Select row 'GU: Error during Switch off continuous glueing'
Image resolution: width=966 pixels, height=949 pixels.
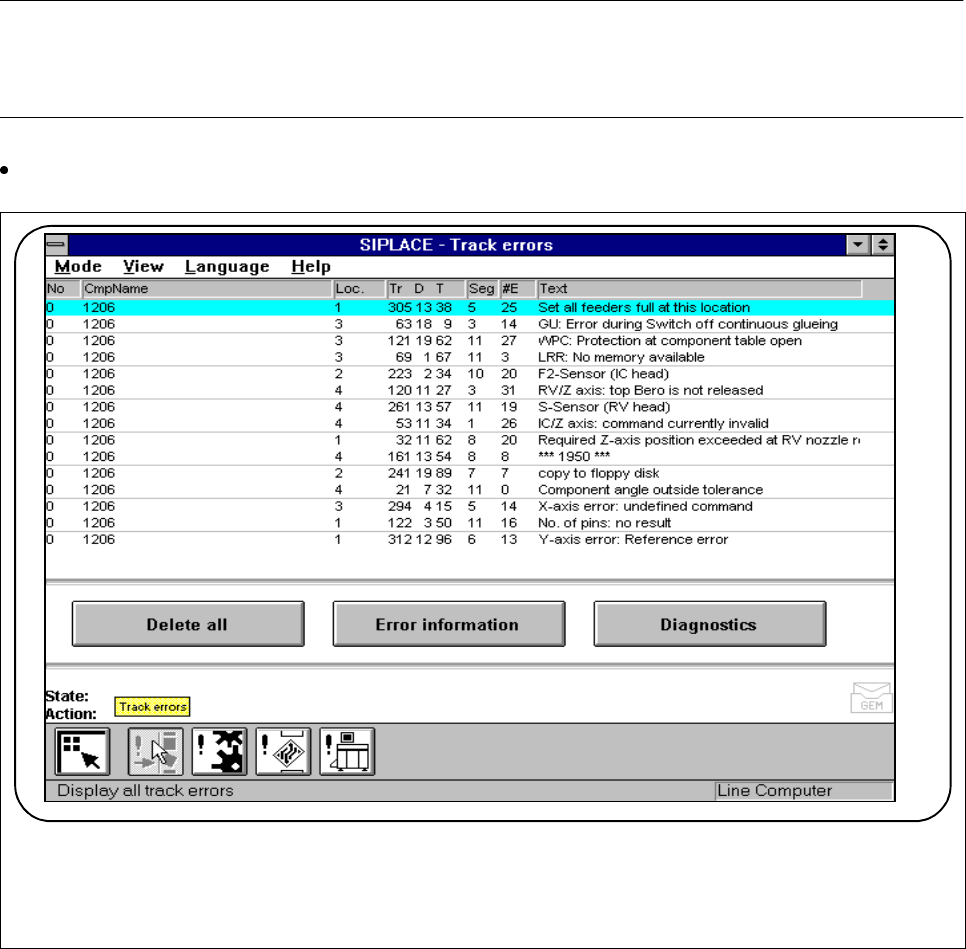tap(469, 324)
